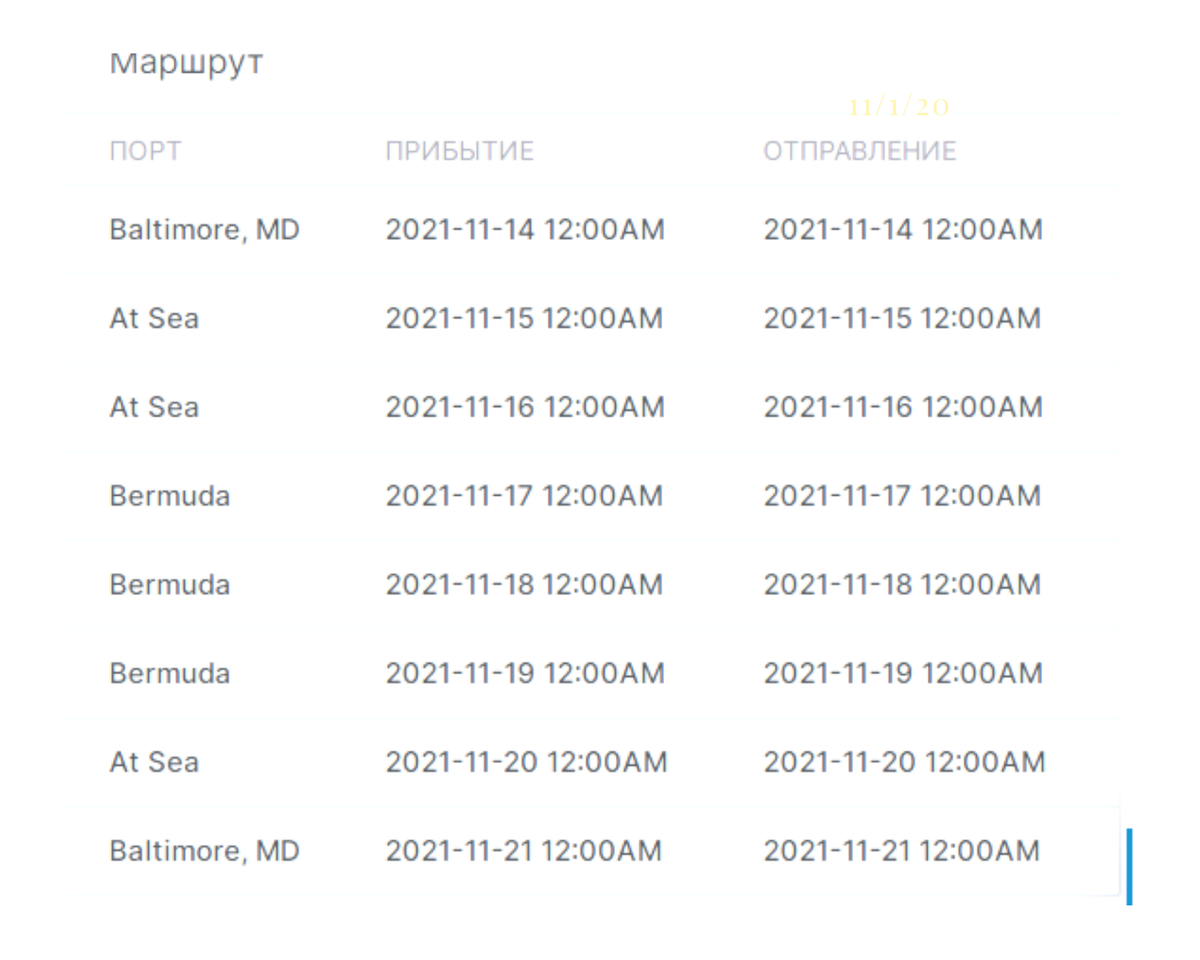Click the Маршрут heading

pyautogui.click(x=186, y=63)
